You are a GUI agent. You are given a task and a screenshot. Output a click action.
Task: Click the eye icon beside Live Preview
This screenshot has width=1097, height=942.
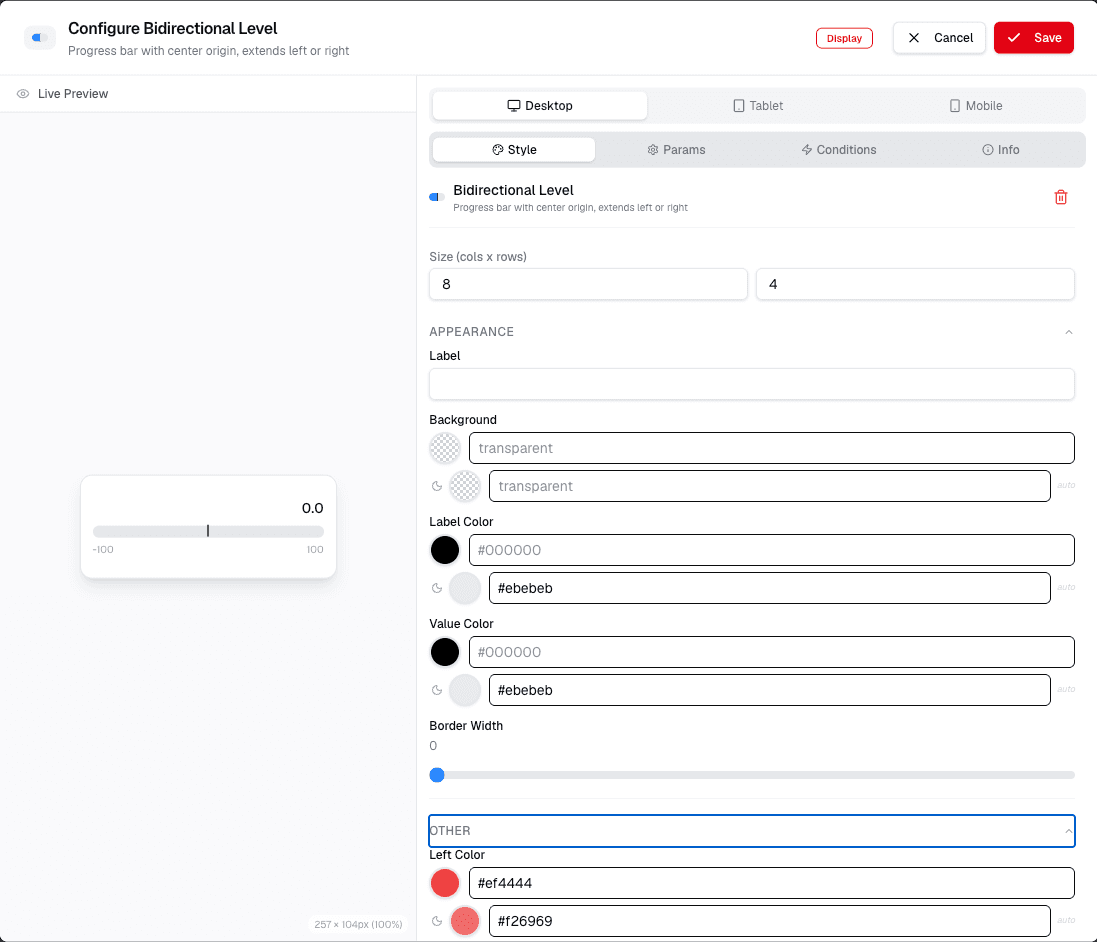pos(23,94)
